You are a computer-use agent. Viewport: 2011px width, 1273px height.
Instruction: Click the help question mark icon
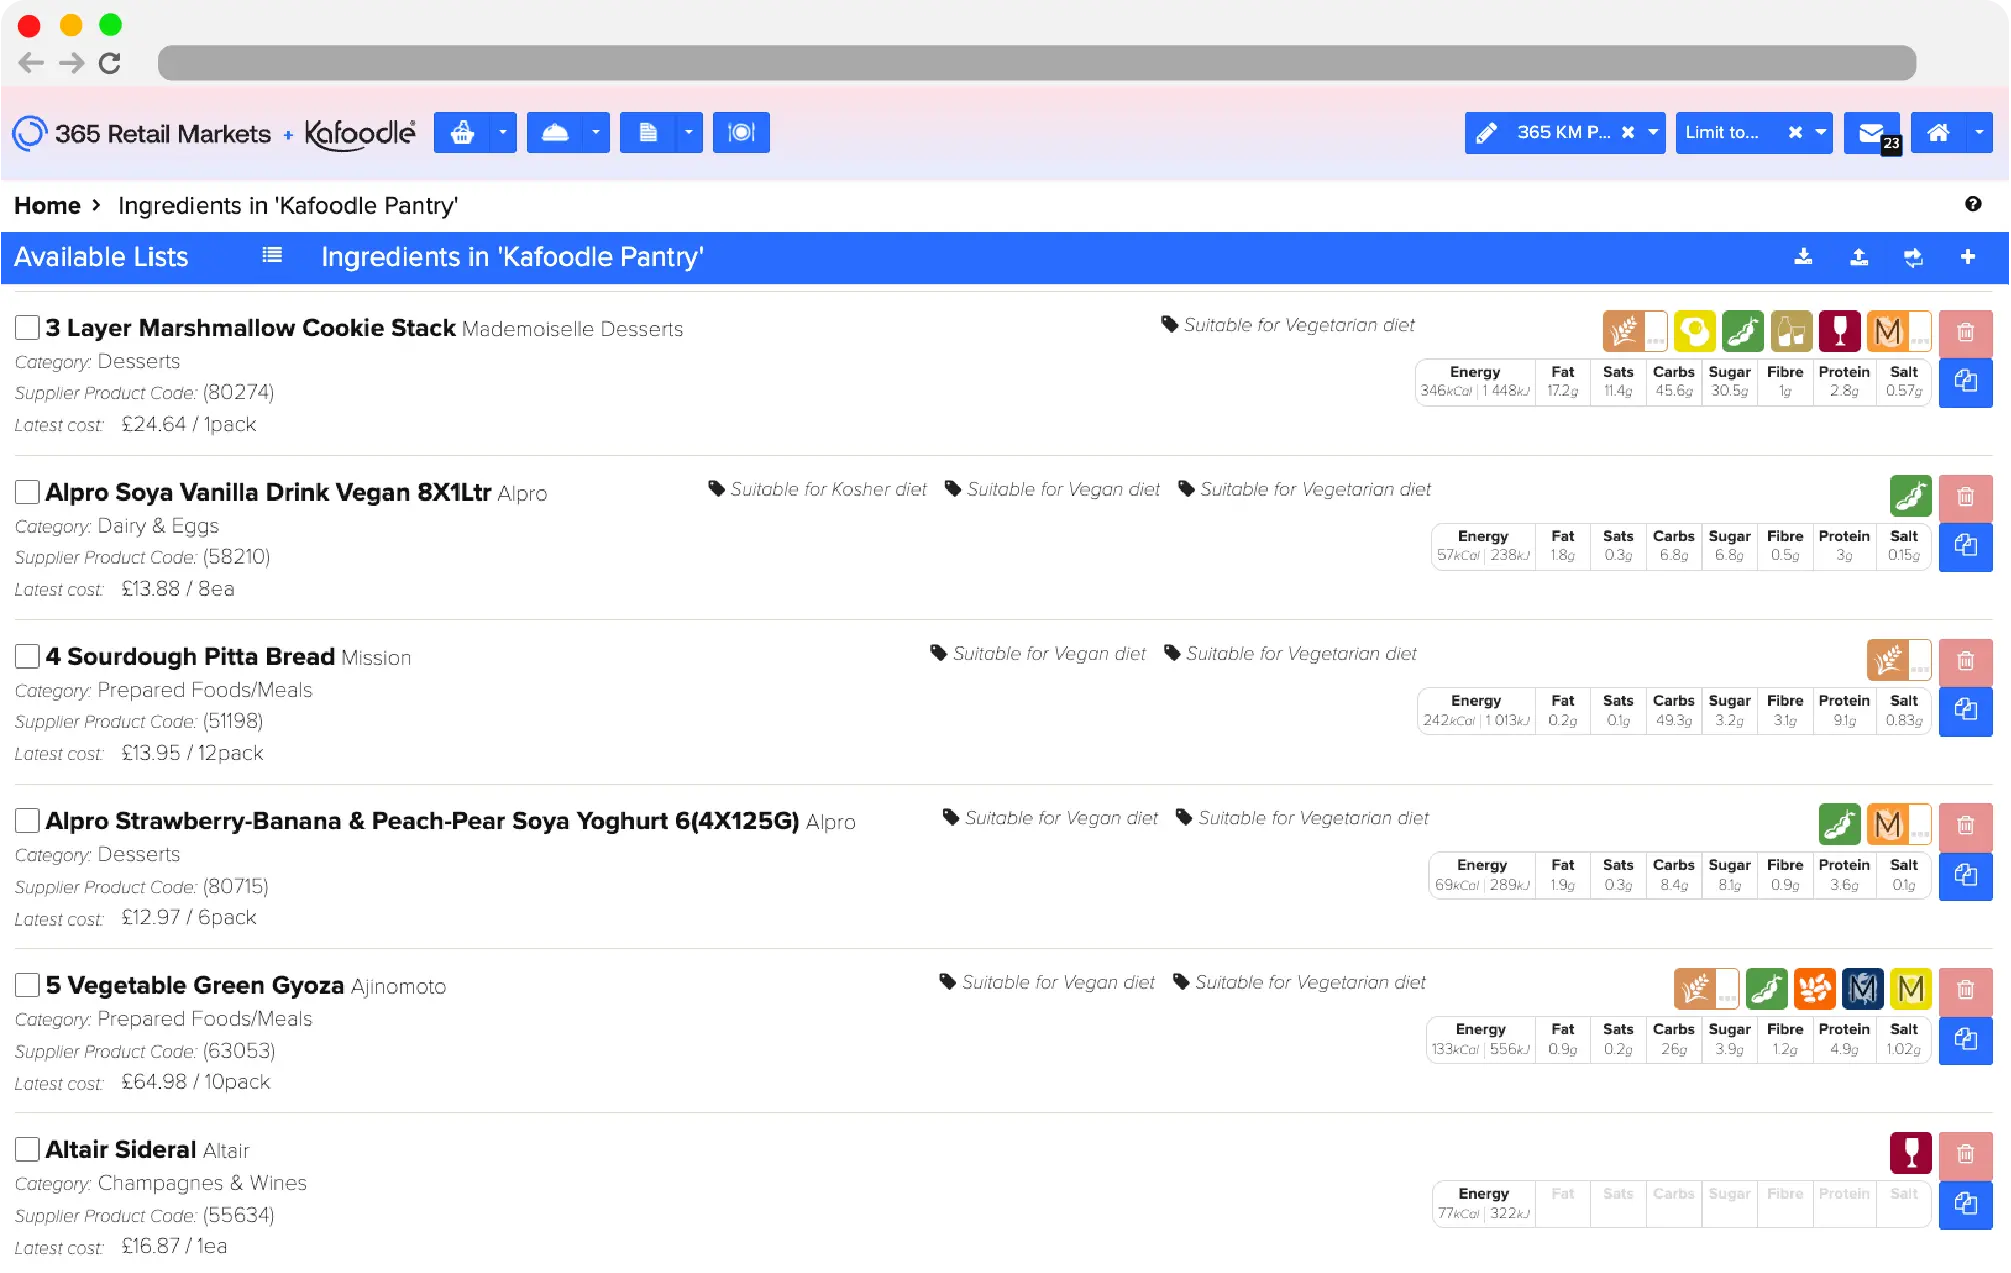pyautogui.click(x=1973, y=204)
